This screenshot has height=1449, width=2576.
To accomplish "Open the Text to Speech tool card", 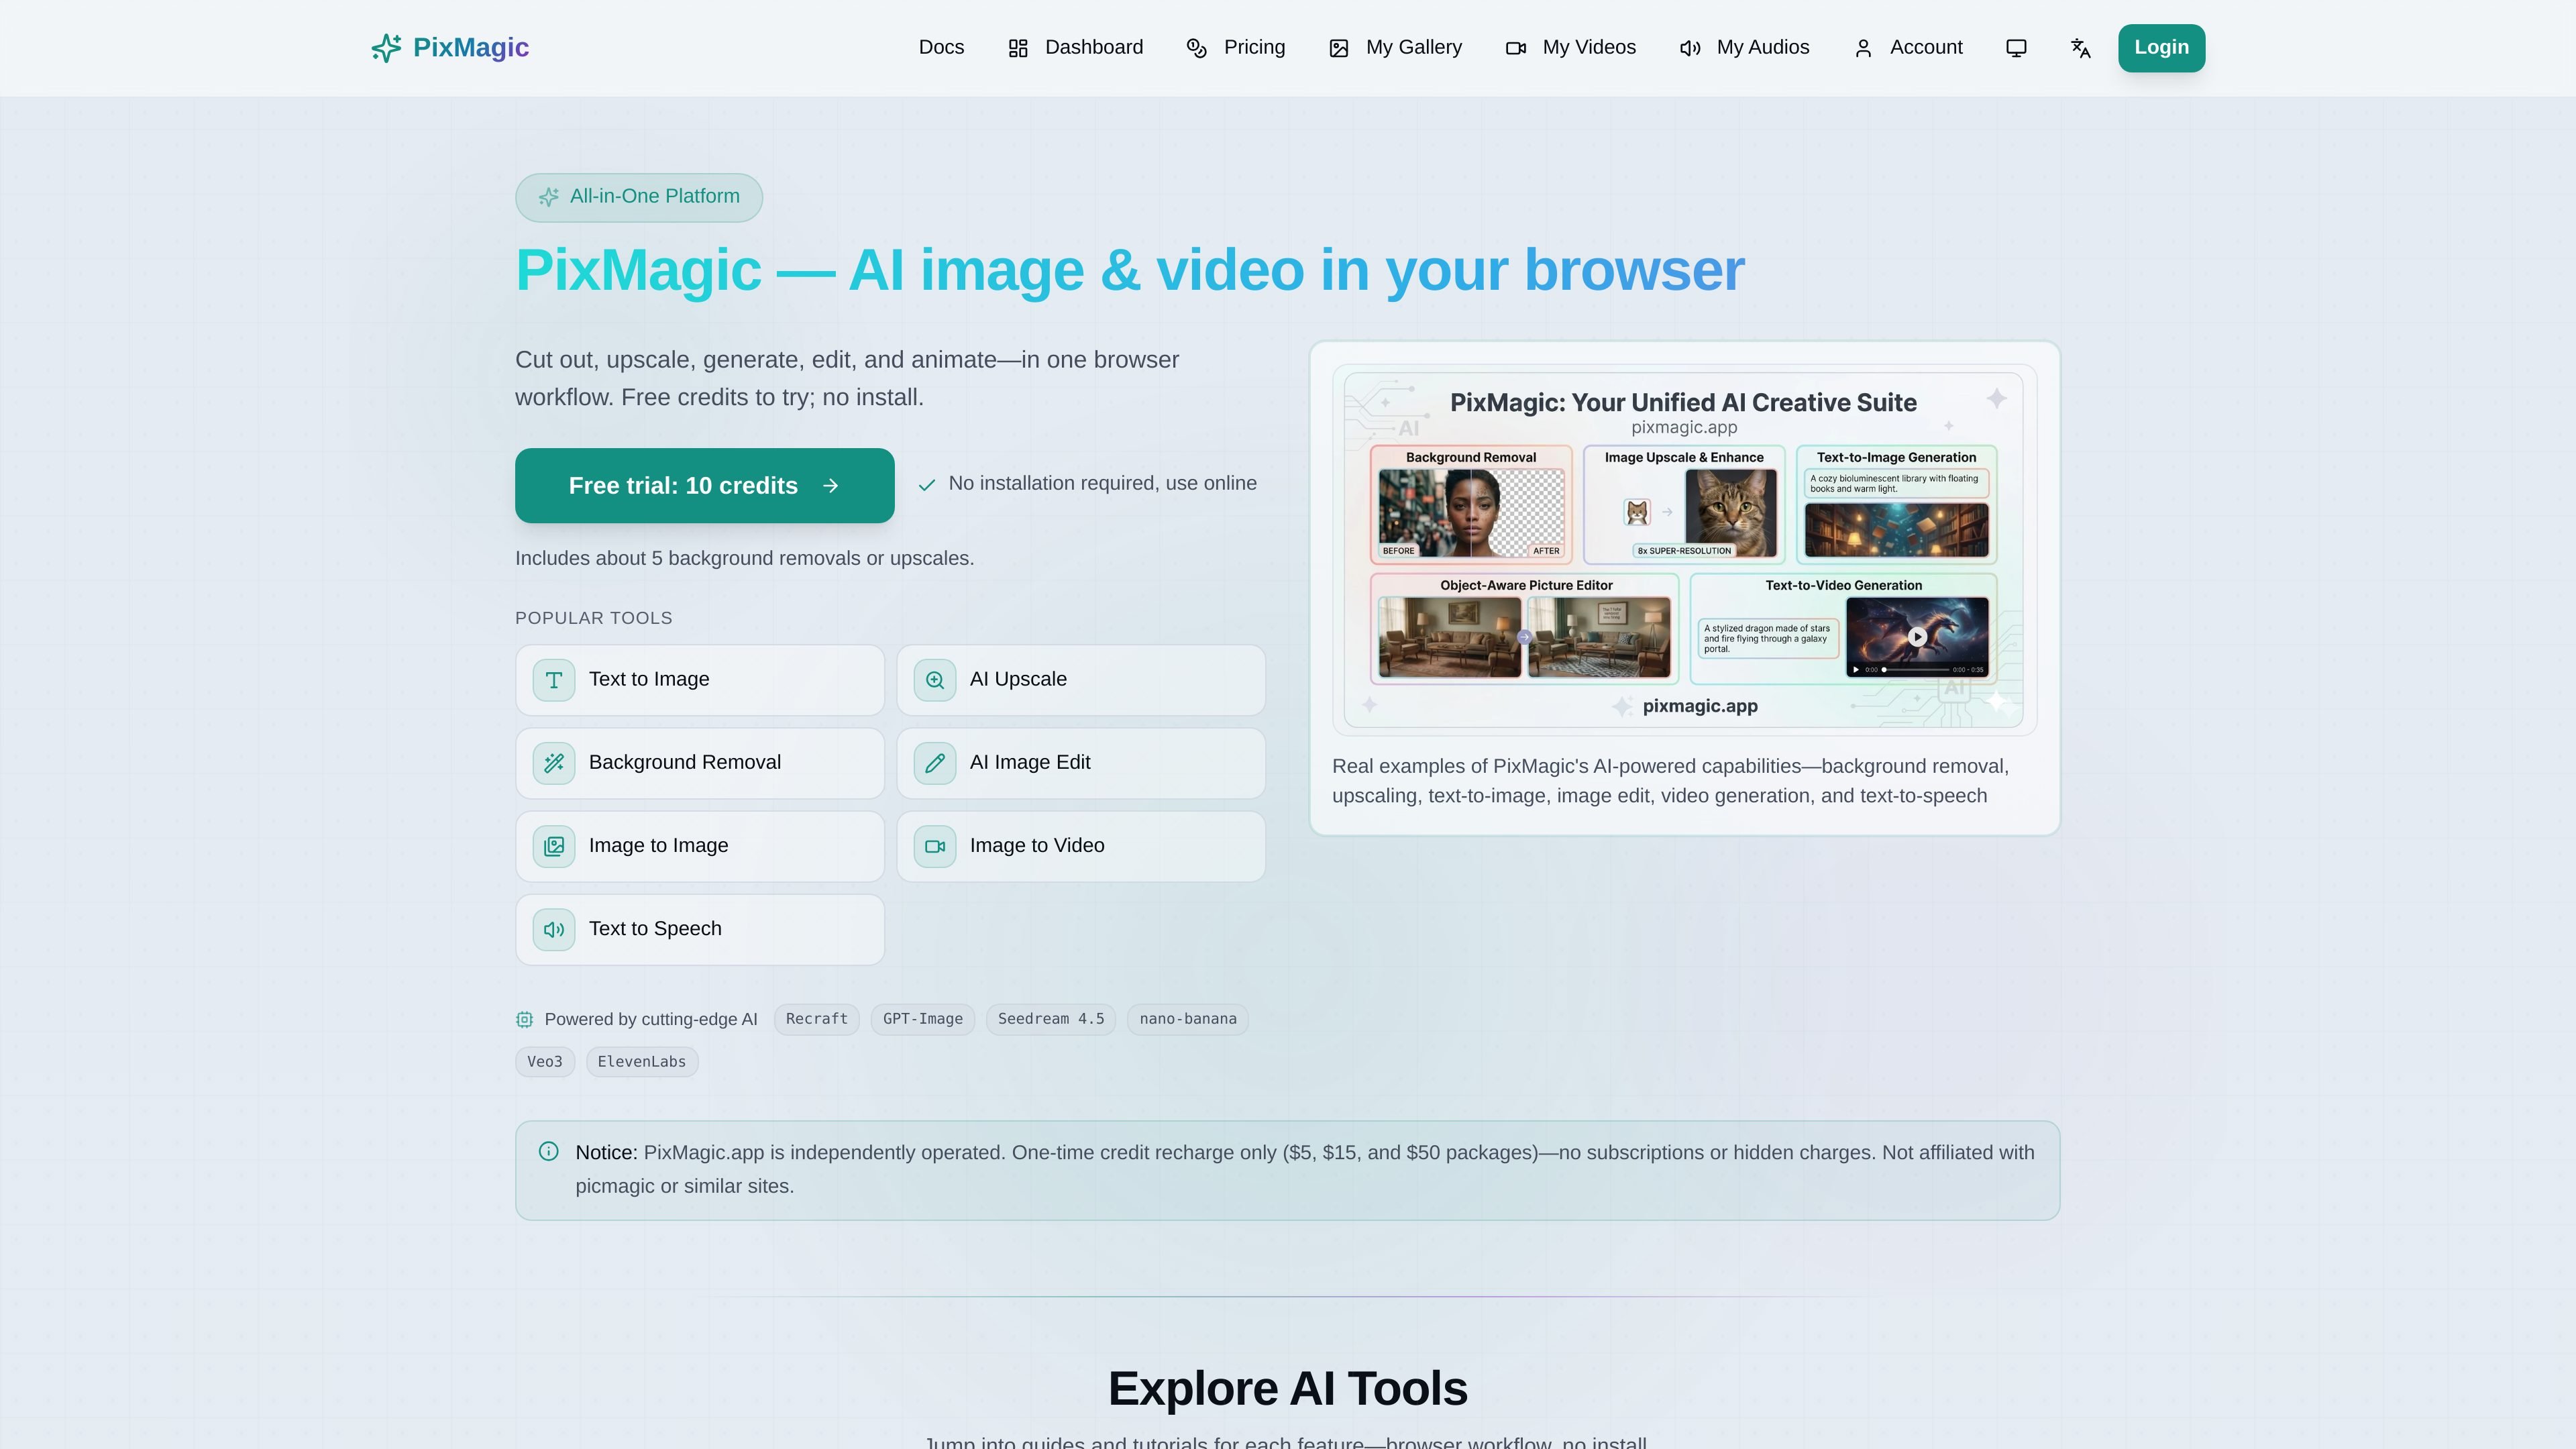I will (700, 929).
